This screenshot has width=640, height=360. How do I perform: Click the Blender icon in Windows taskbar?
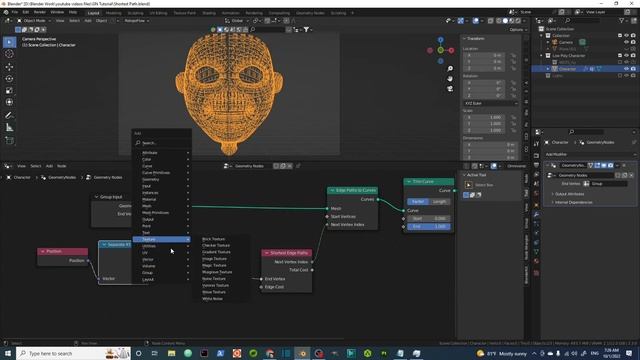[x=302, y=353]
